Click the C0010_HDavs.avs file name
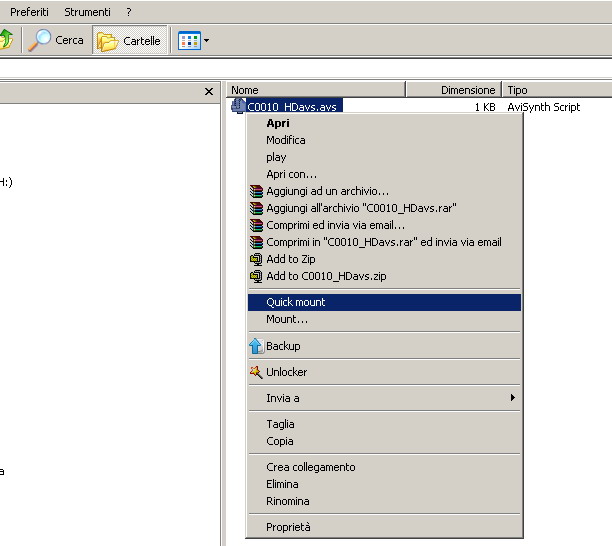 click(x=292, y=107)
